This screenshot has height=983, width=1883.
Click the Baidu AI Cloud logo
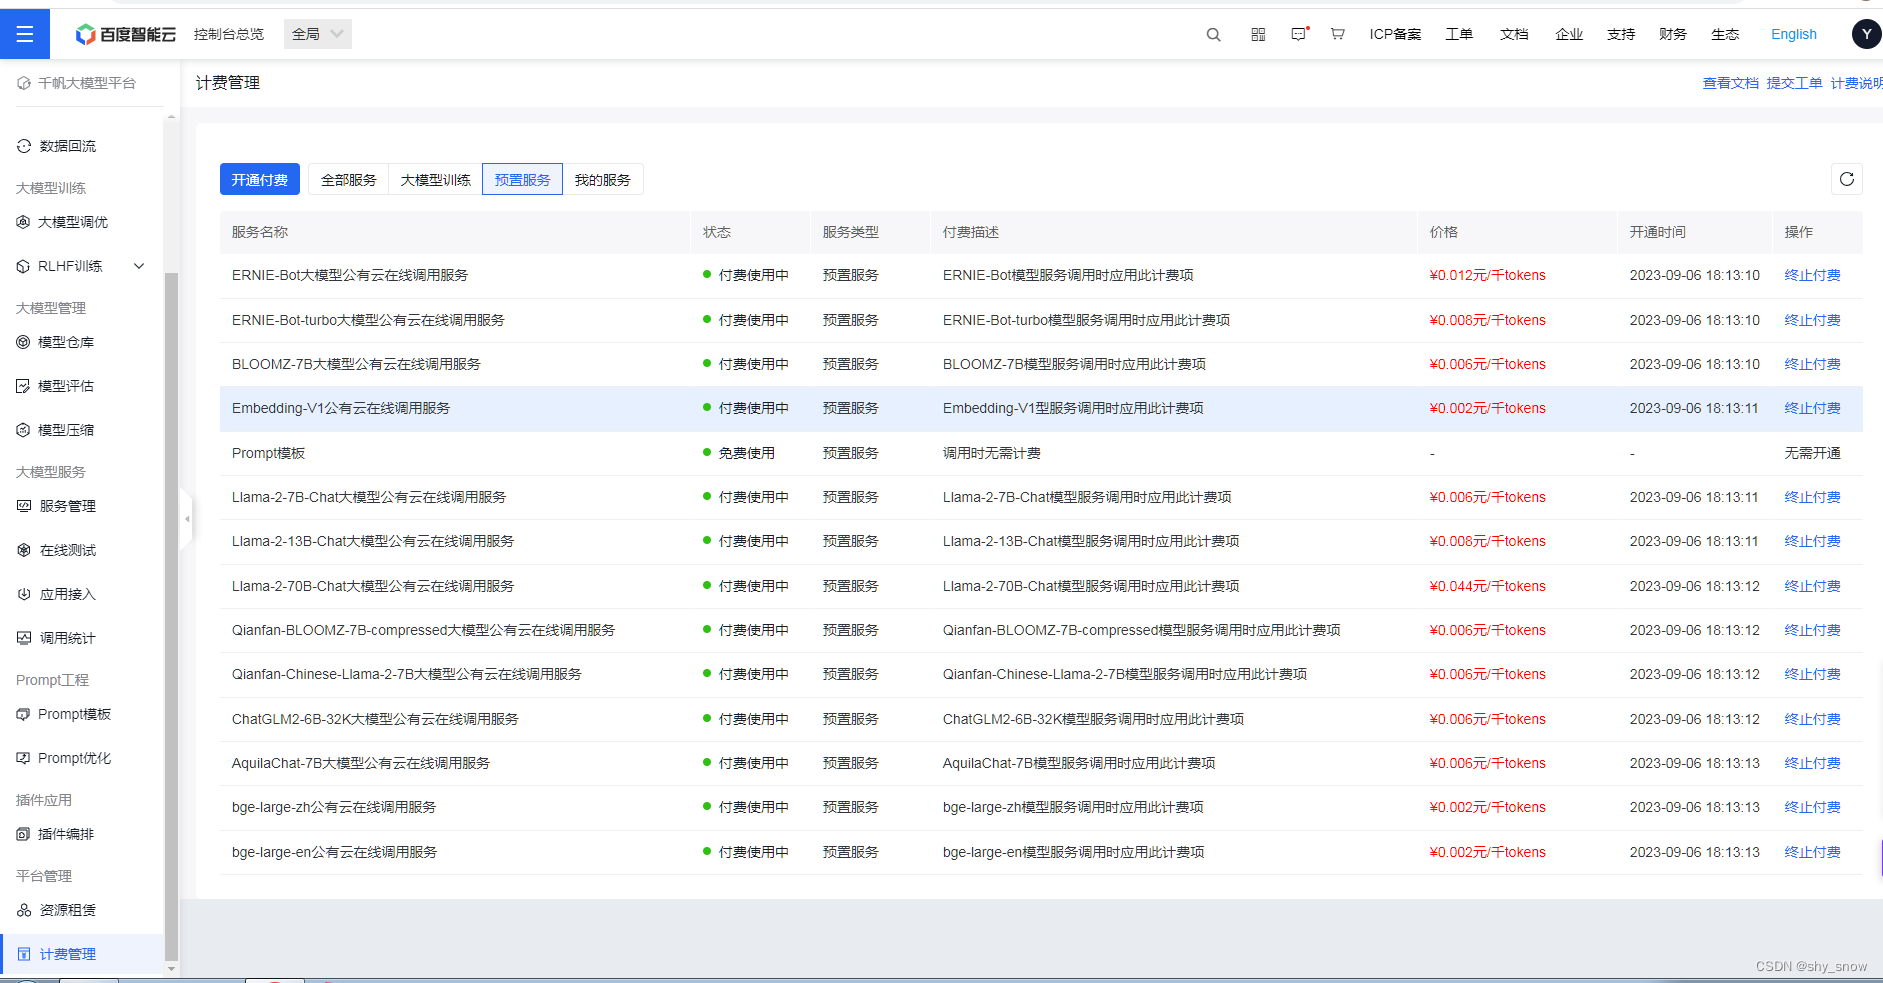126,35
